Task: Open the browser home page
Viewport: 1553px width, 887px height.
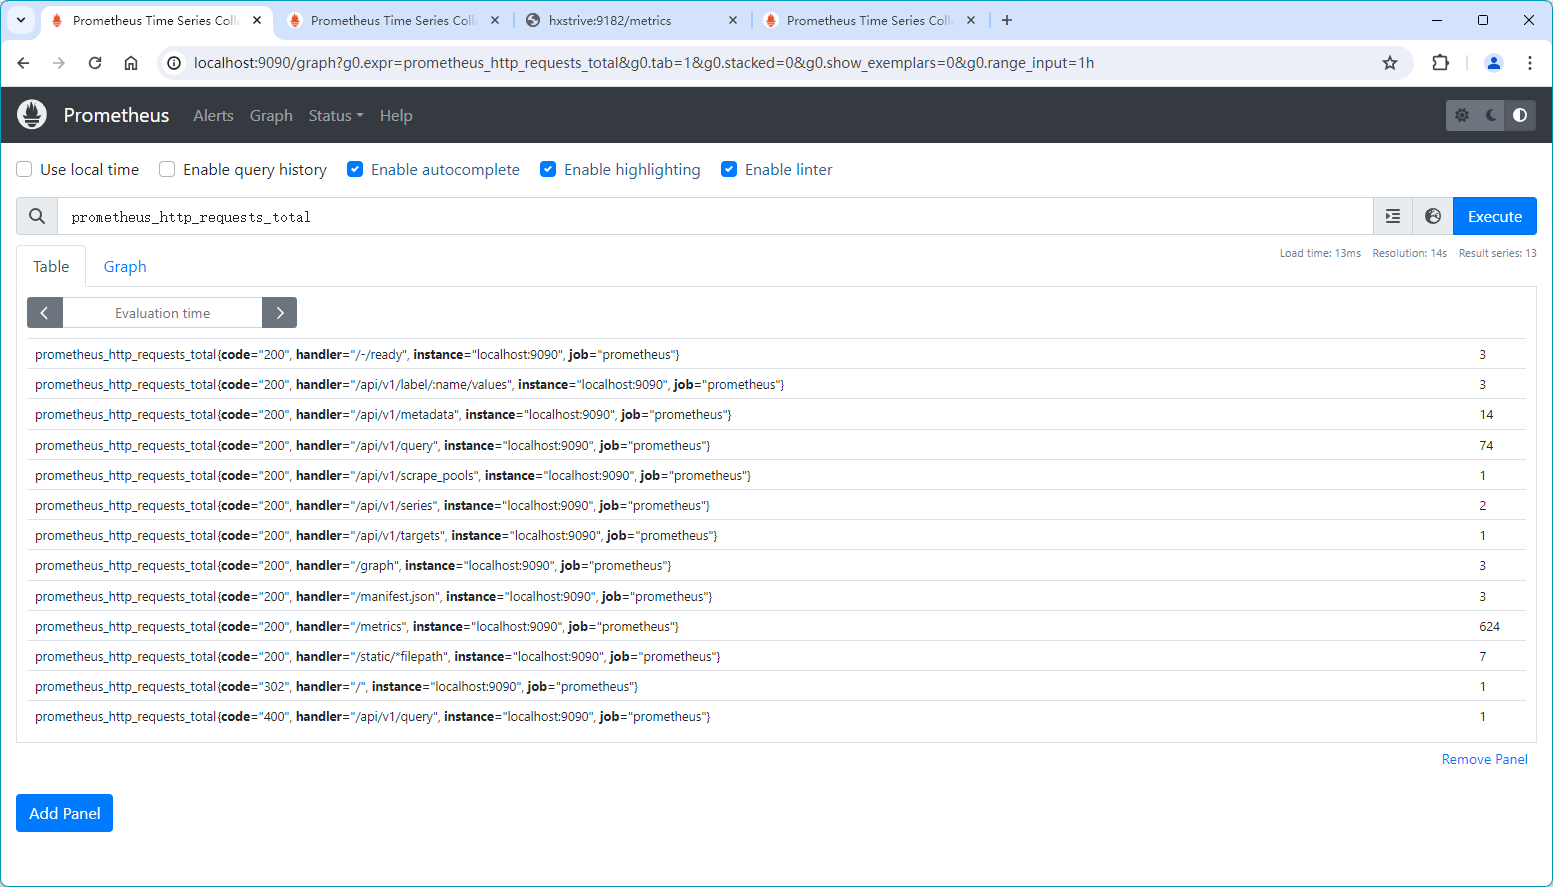Action: coord(131,63)
